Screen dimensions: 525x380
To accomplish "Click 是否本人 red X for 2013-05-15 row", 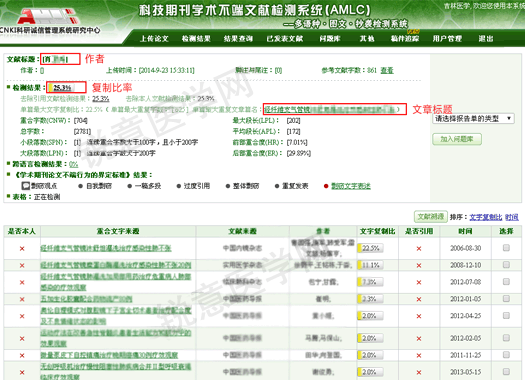I will tap(22, 372).
